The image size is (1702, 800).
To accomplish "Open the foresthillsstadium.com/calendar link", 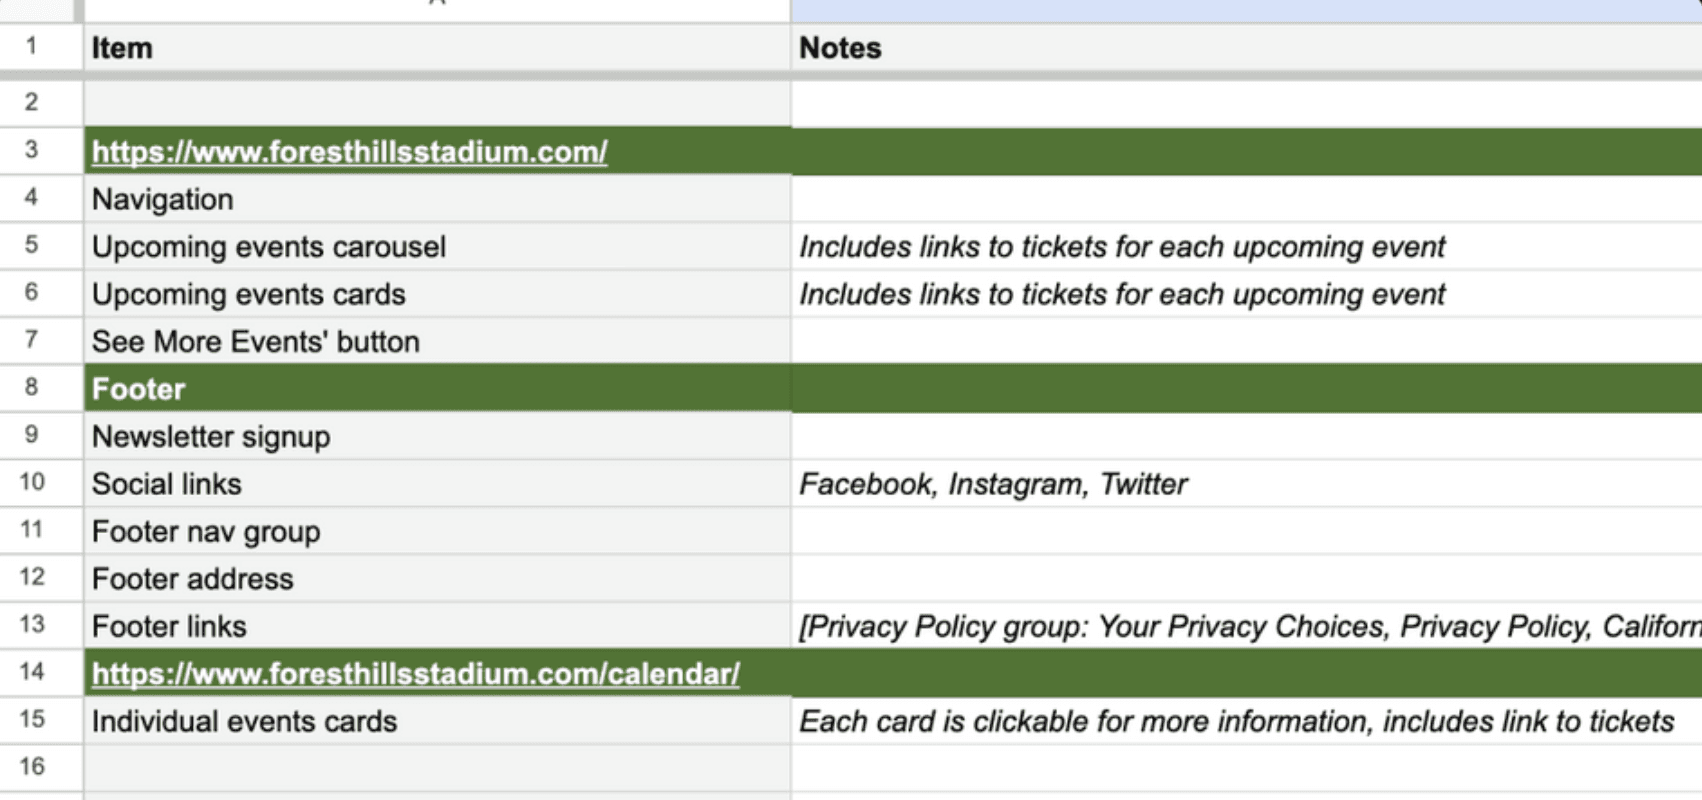I will [x=415, y=674].
